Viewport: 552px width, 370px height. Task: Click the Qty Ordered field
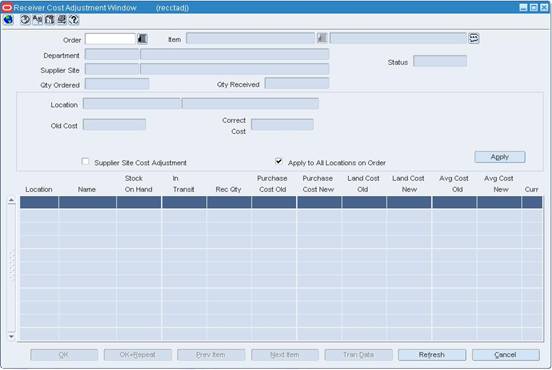pos(117,84)
